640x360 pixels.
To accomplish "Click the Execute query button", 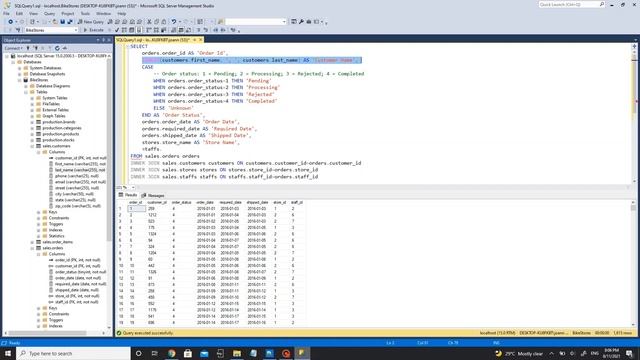I will [93, 30].
